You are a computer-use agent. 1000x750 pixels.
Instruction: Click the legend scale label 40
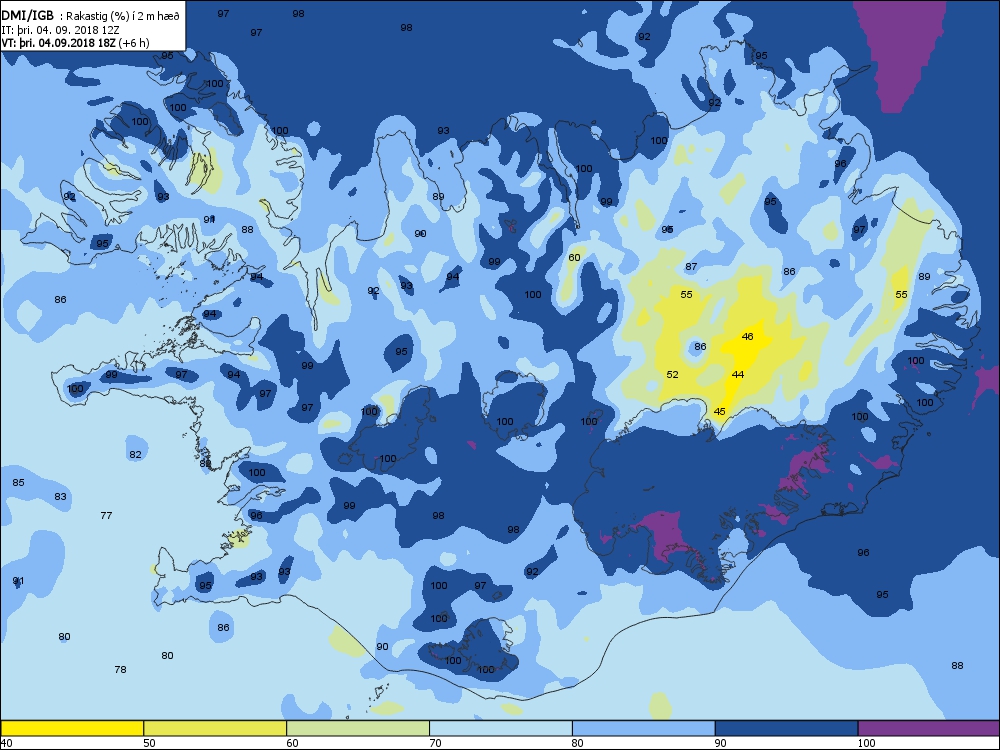point(6,743)
